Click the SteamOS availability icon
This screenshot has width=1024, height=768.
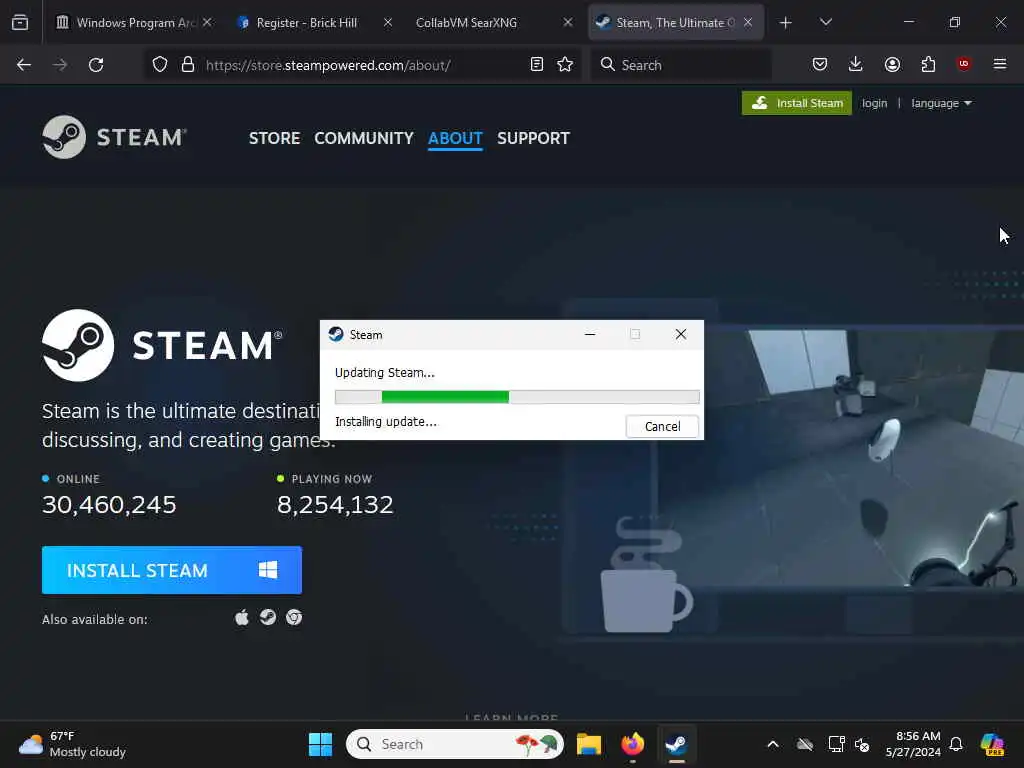pyautogui.click(x=268, y=617)
